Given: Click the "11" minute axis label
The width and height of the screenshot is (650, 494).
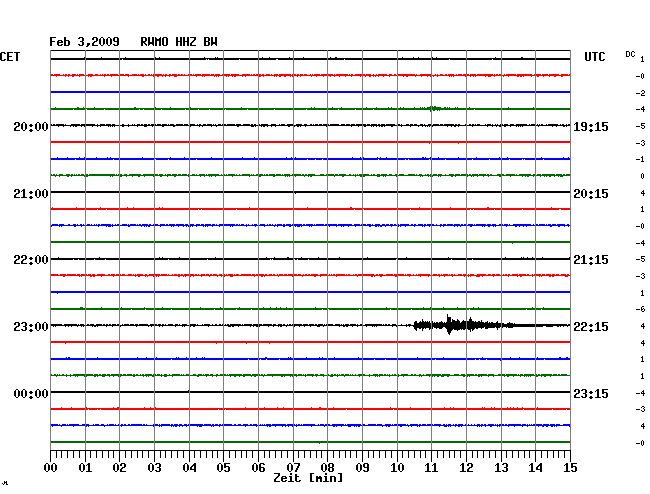Looking at the screenshot, I should click(431, 467).
